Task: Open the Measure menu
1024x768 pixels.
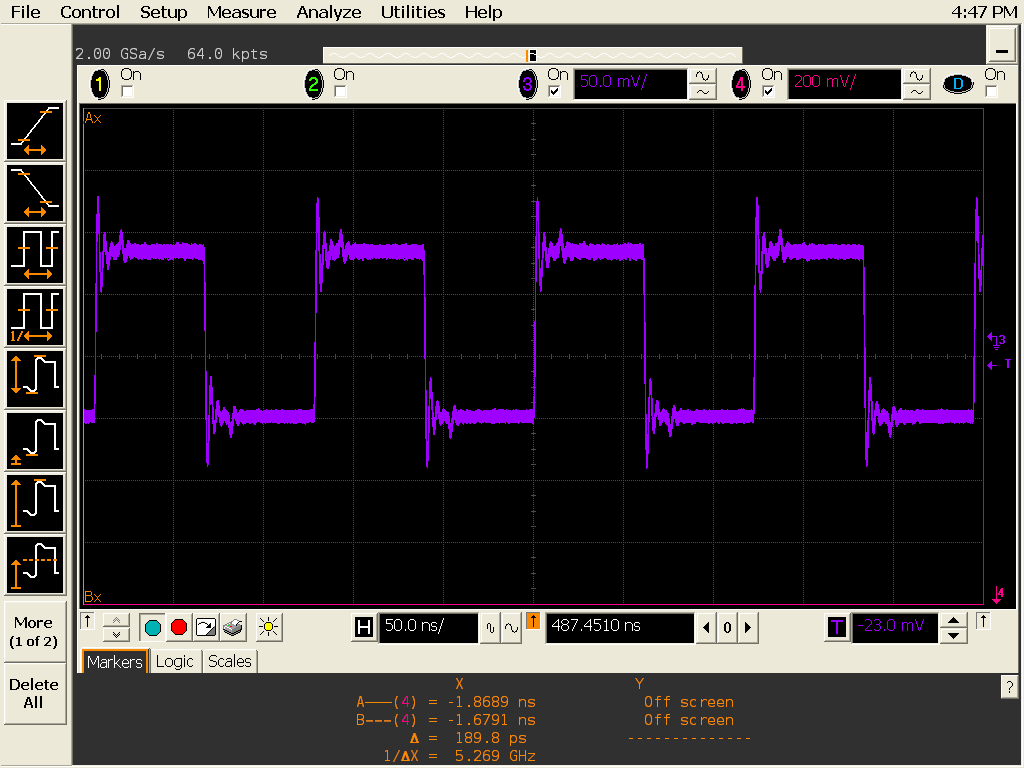Action: pyautogui.click(x=241, y=12)
